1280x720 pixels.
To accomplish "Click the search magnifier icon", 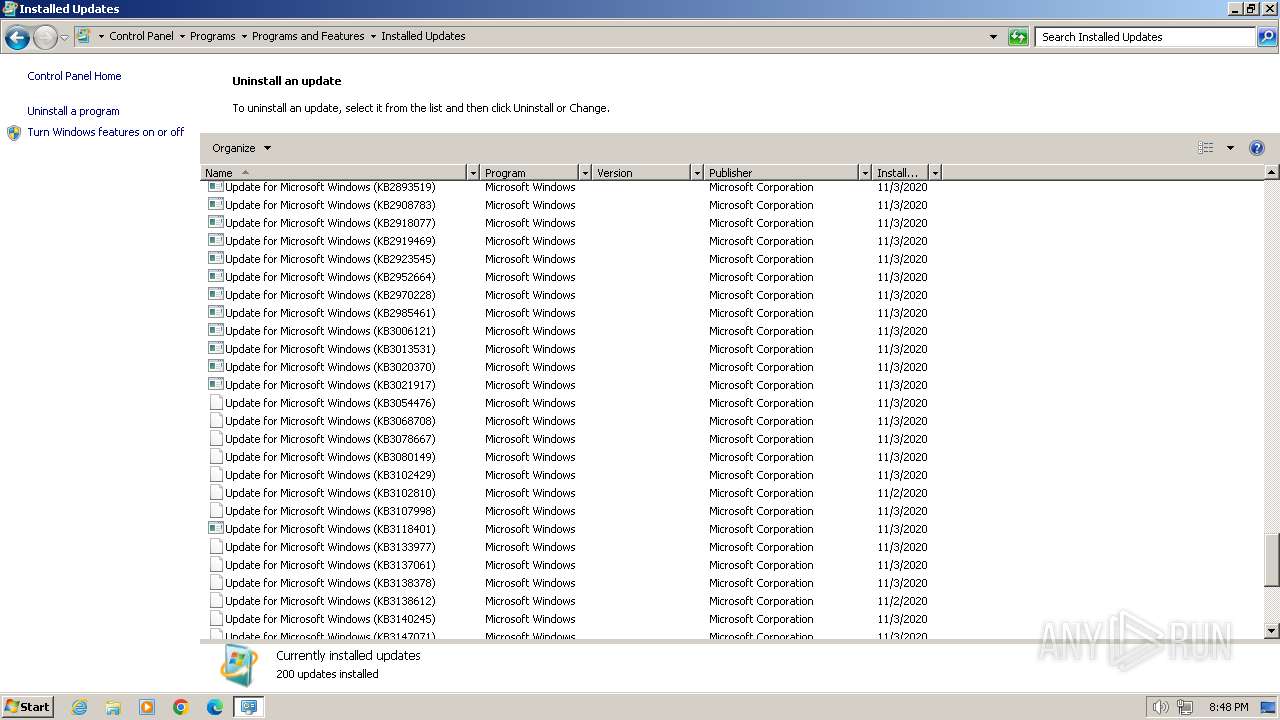I will pyautogui.click(x=1267, y=37).
